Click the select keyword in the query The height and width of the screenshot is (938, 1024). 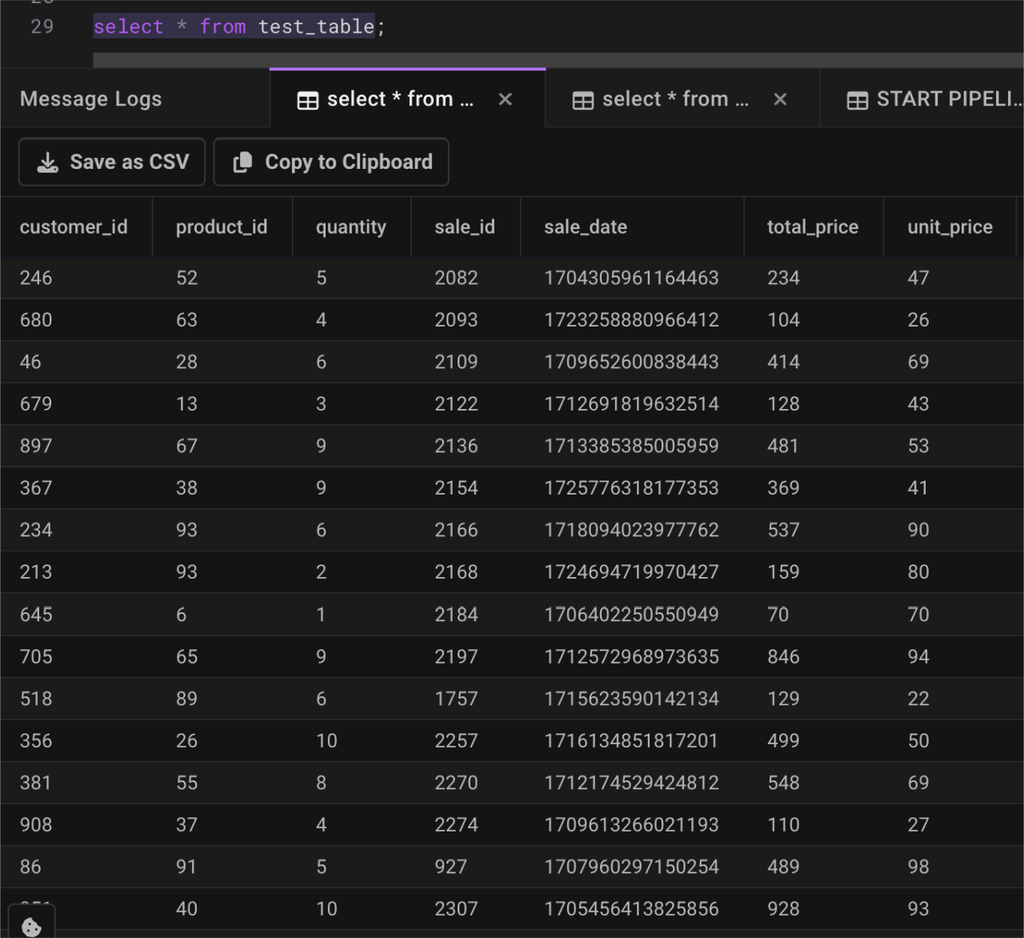[x=128, y=26]
